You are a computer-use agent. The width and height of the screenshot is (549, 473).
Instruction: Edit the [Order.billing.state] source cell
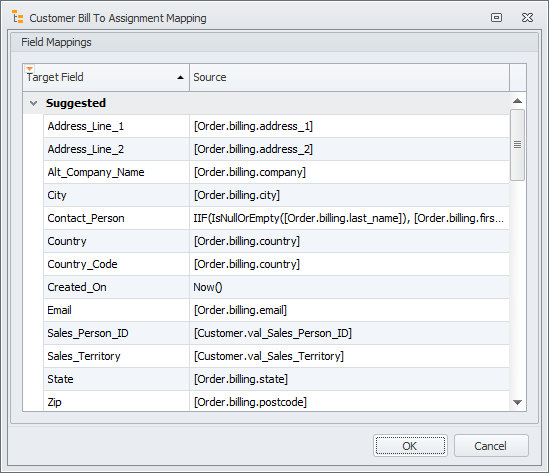click(349, 379)
